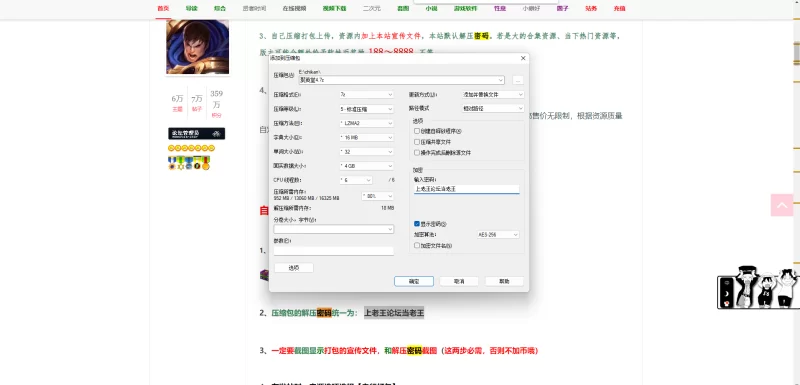Click the grey-highlighted password text 上老王论坛当老王

tap(394, 313)
